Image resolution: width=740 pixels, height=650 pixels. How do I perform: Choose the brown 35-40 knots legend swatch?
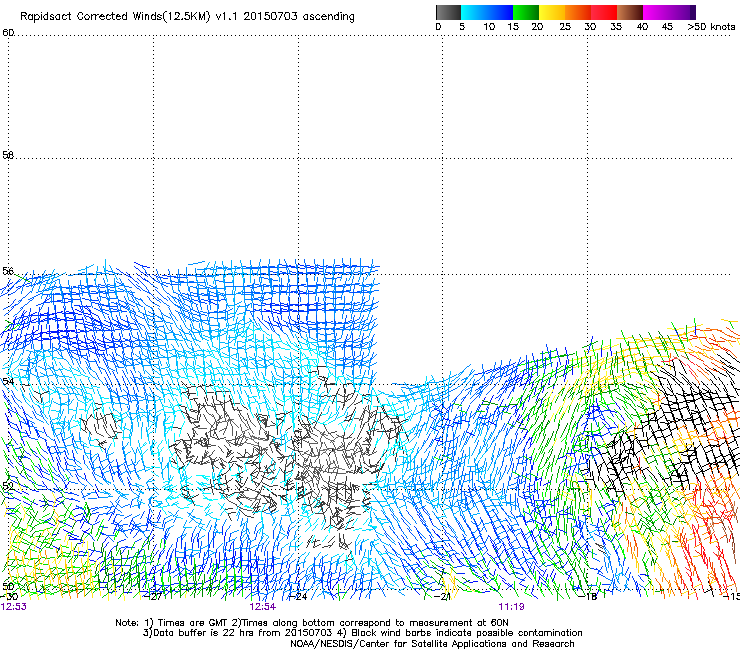point(630,12)
